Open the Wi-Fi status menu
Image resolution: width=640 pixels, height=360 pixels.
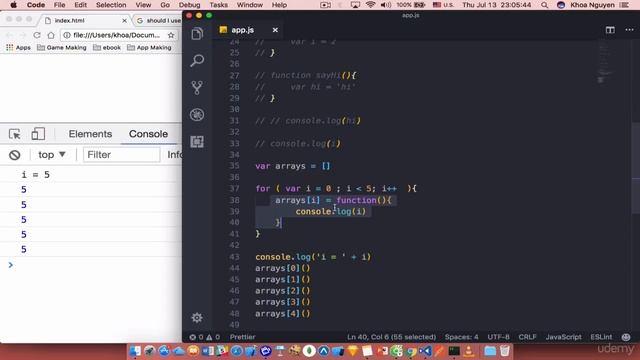(371, 5)
